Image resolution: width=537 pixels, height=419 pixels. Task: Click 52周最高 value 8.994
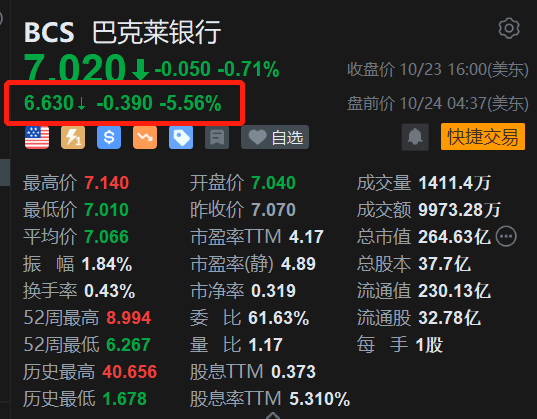tap(128, 318)
